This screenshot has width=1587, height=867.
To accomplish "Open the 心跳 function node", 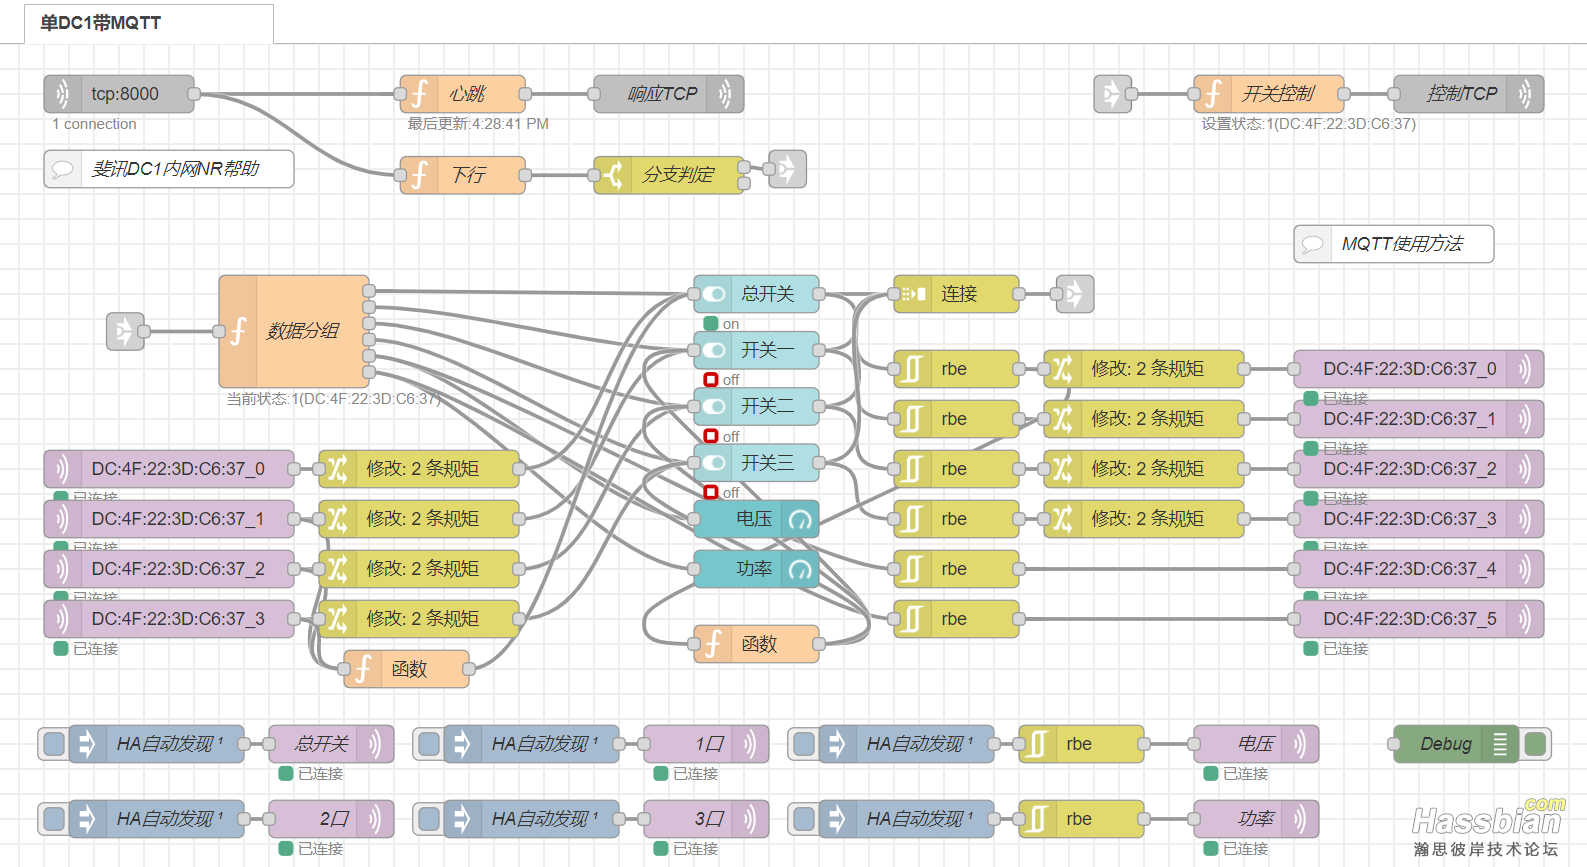I will click(x=462, y=94).
